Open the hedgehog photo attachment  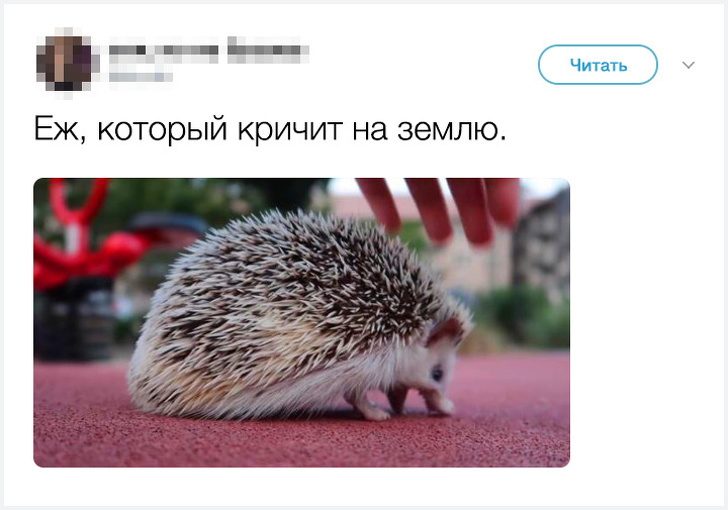pyautogui.click(x=301, y=322)
